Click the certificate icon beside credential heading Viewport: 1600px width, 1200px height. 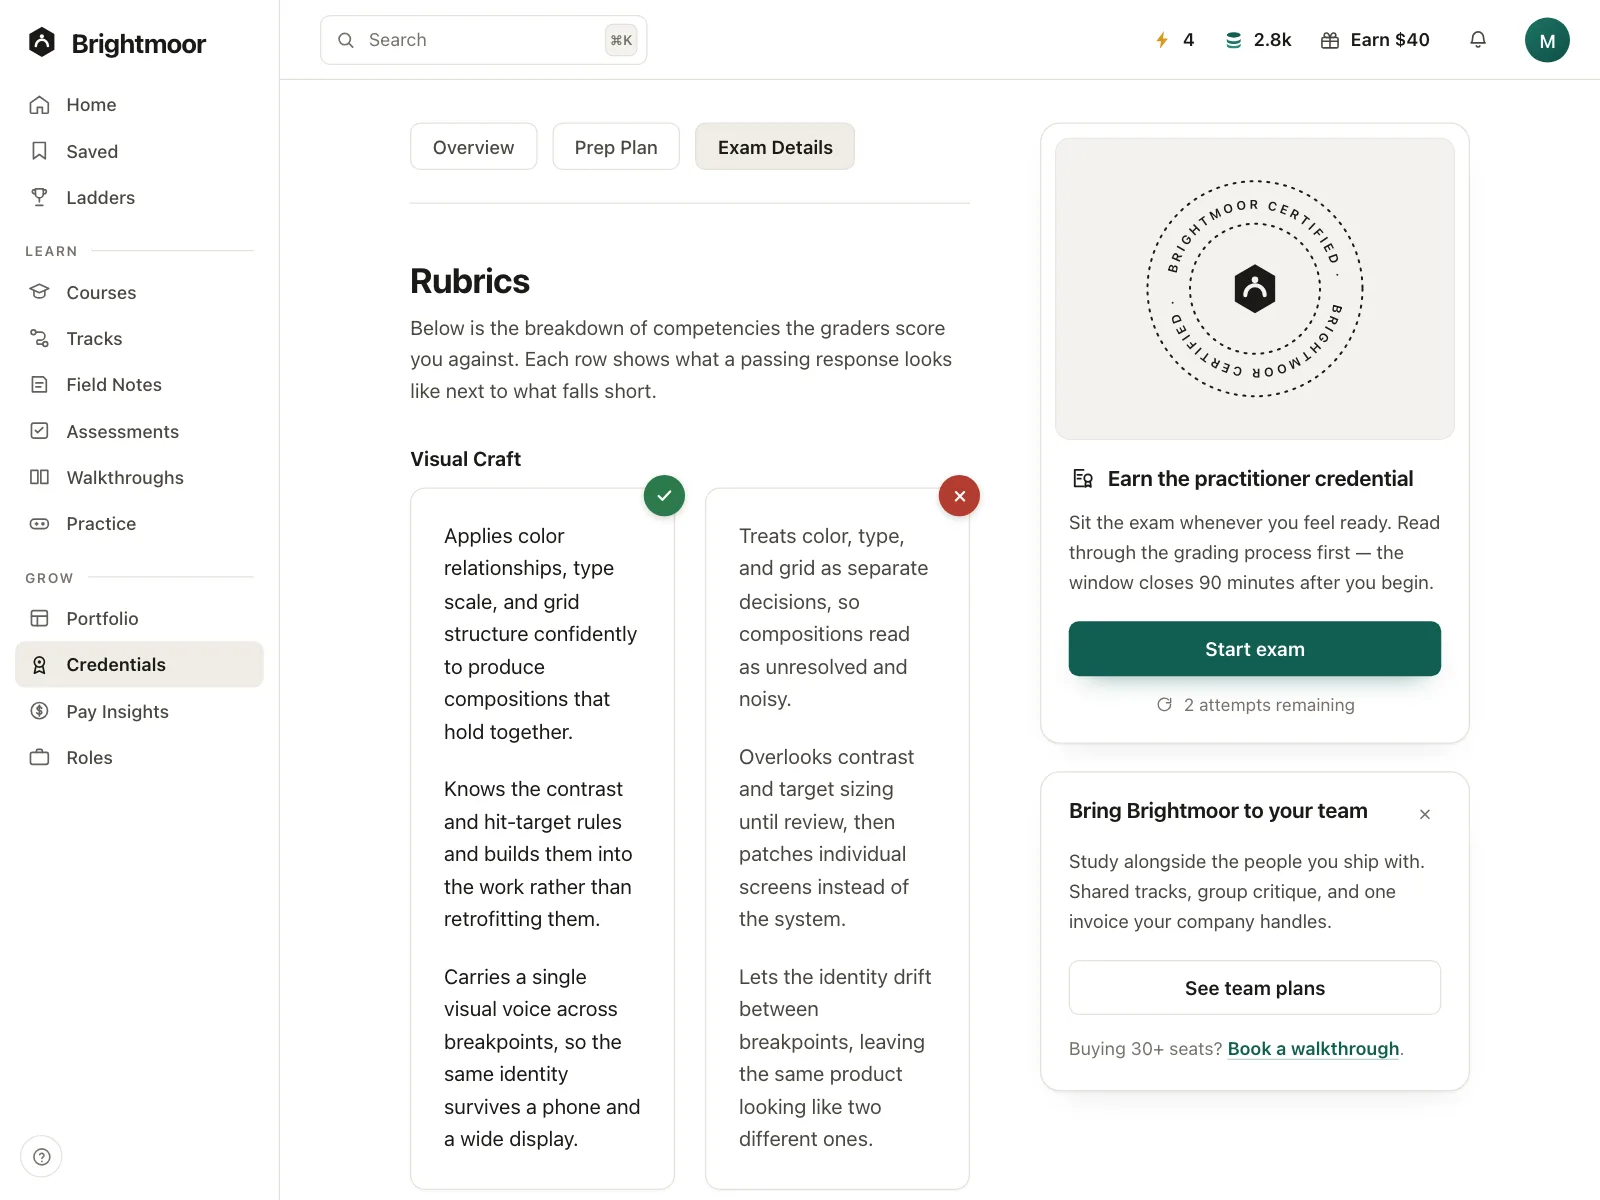(x=1083, y=478)
